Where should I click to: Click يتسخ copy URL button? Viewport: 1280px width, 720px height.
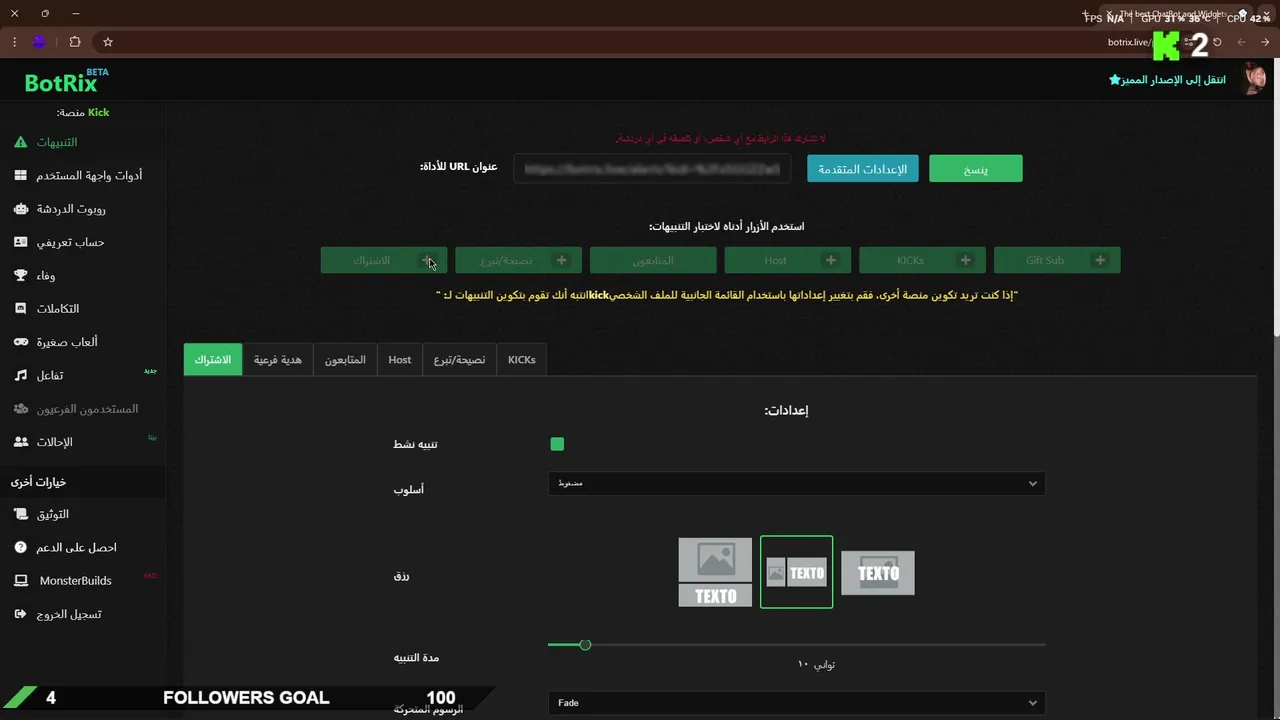(x=976, y=169)
